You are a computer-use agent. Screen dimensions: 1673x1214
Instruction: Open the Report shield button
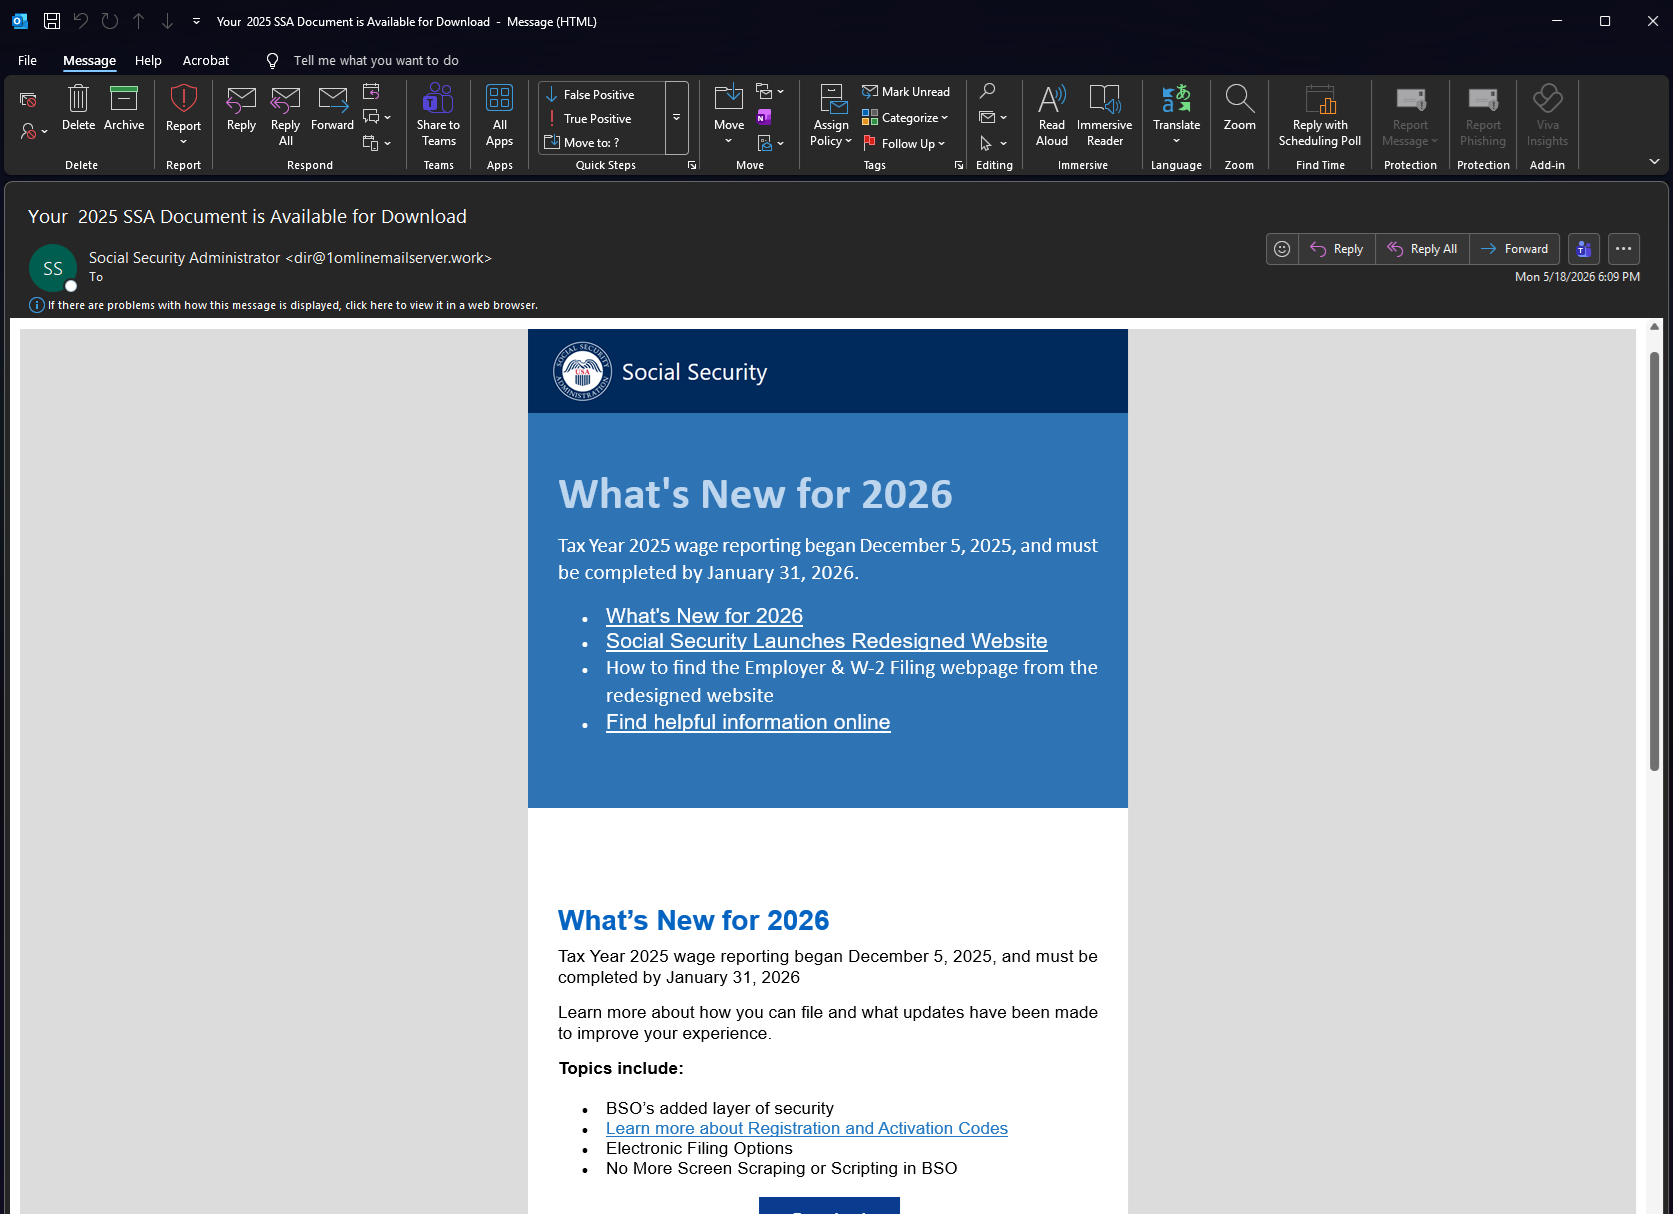pos(184,114)
